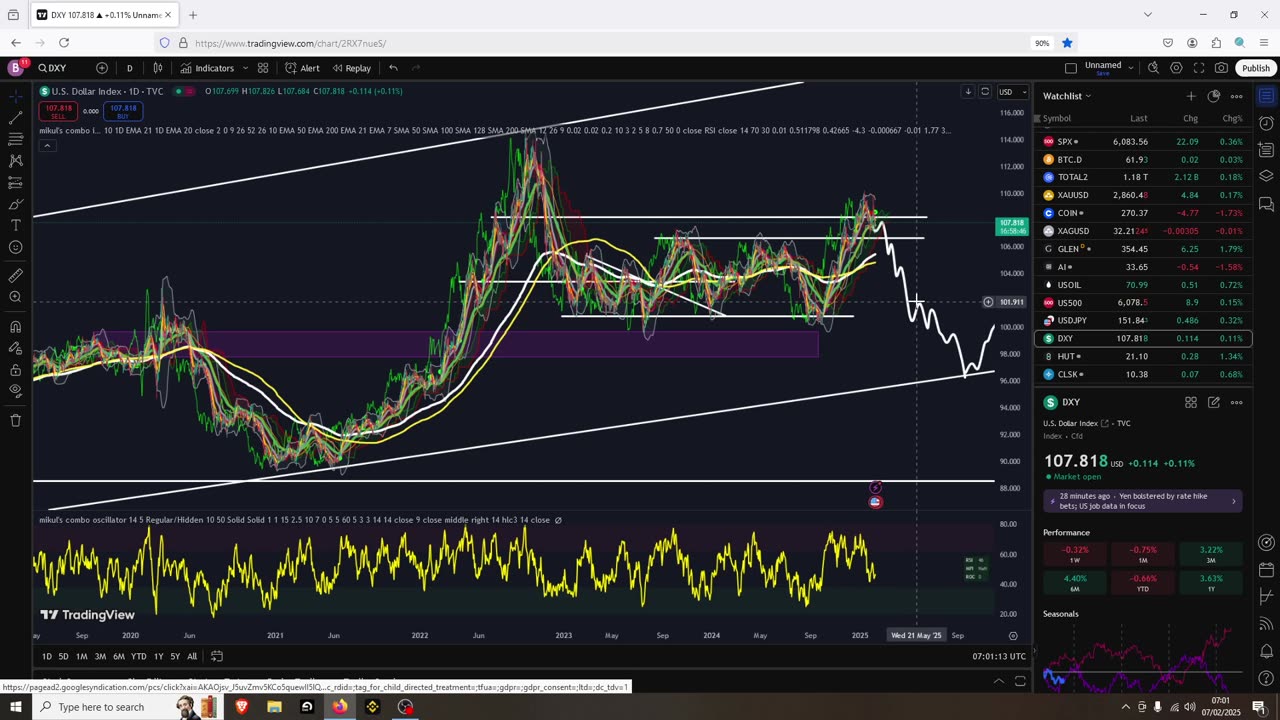Add symbol to watchlist plus icon
The image size is (1280, 720).
click(1191, 96)
